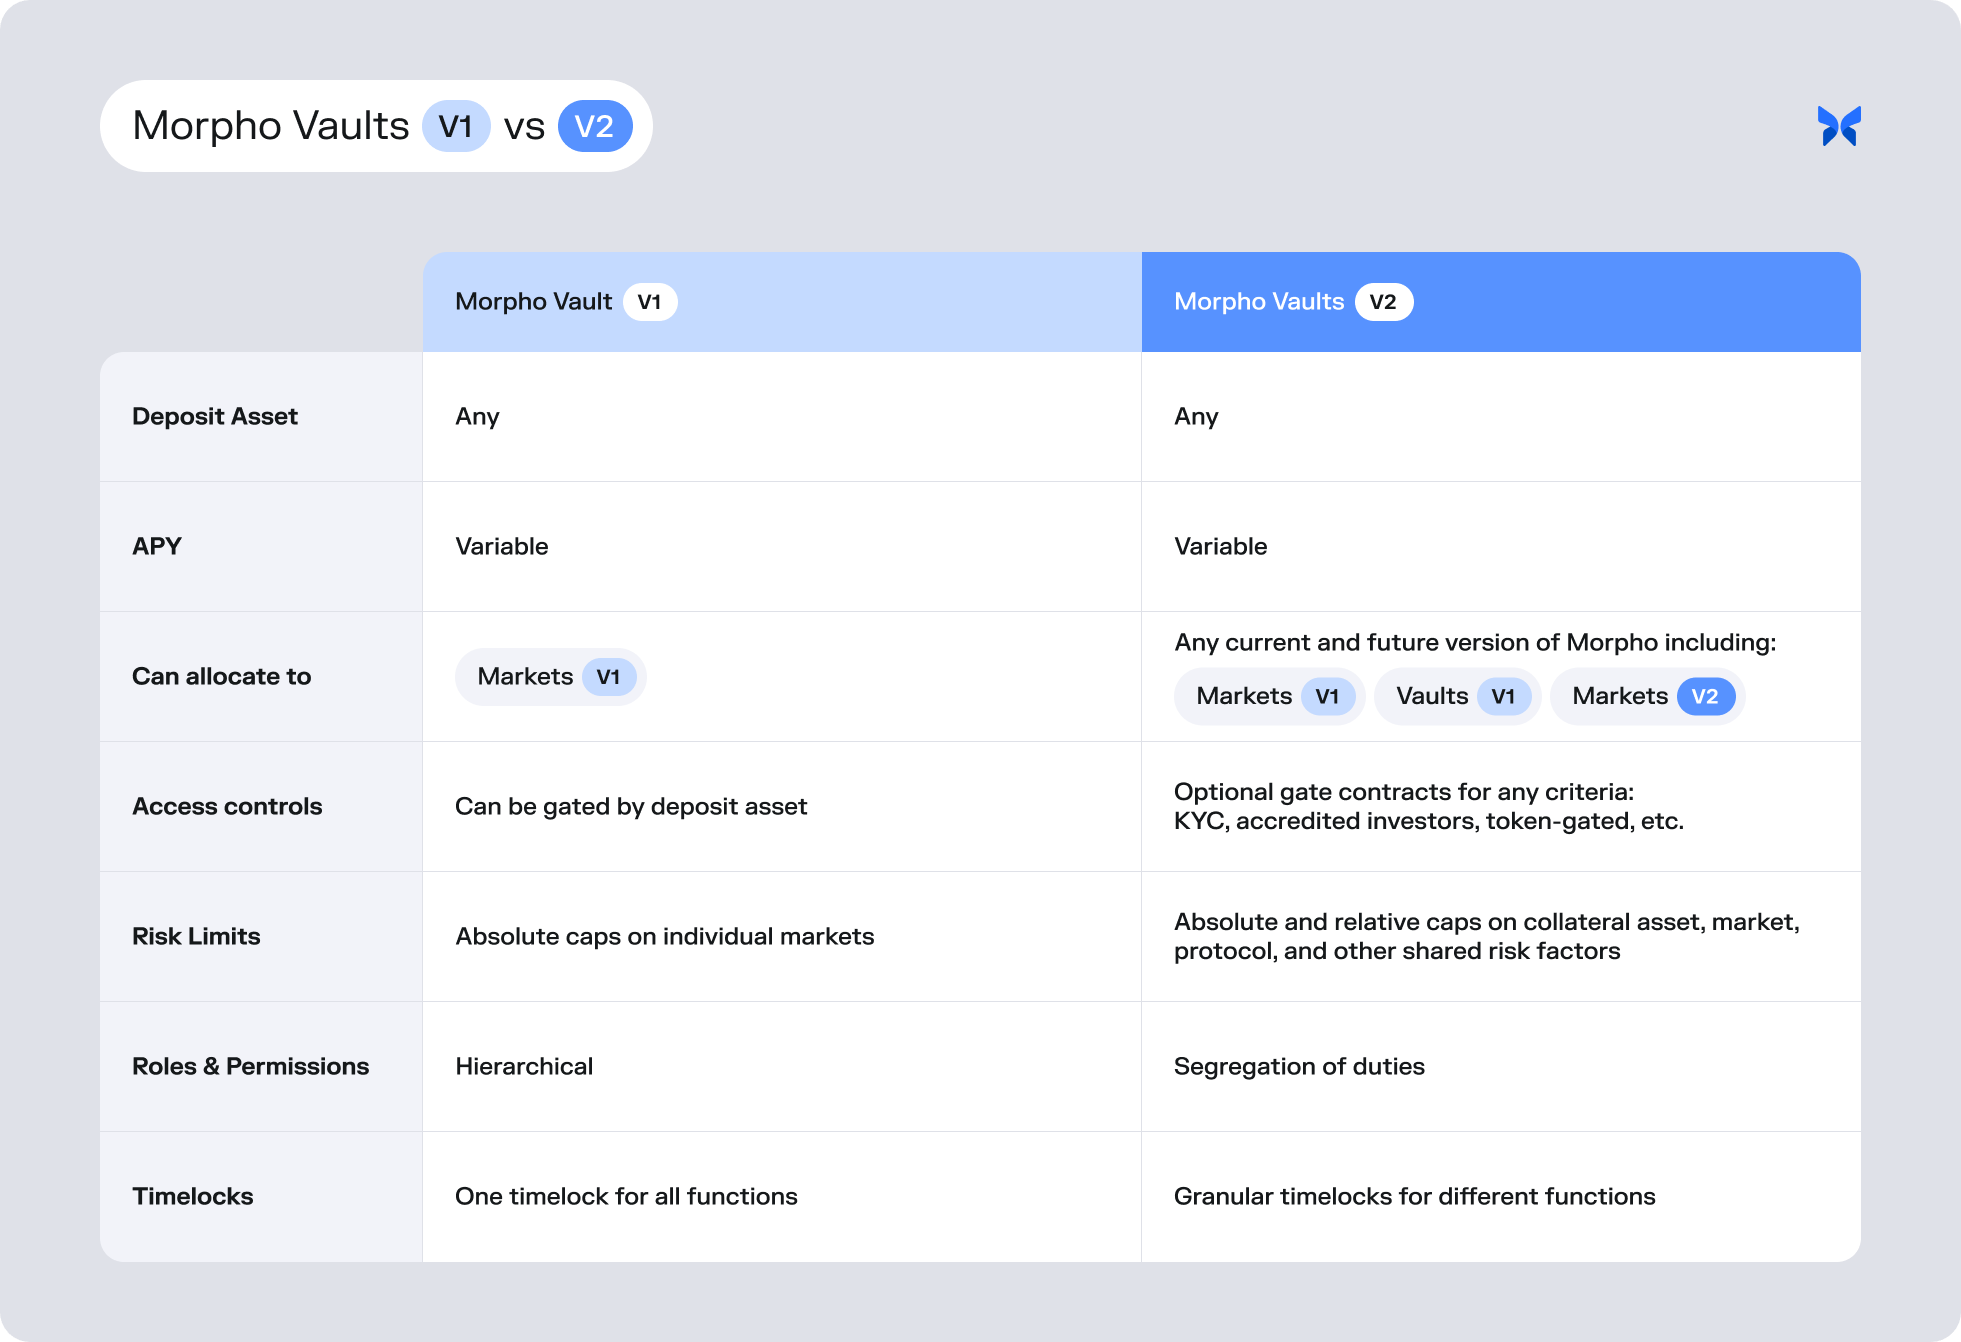
Task: Select the Vaults V1 pill
Action: point(1457,696)
